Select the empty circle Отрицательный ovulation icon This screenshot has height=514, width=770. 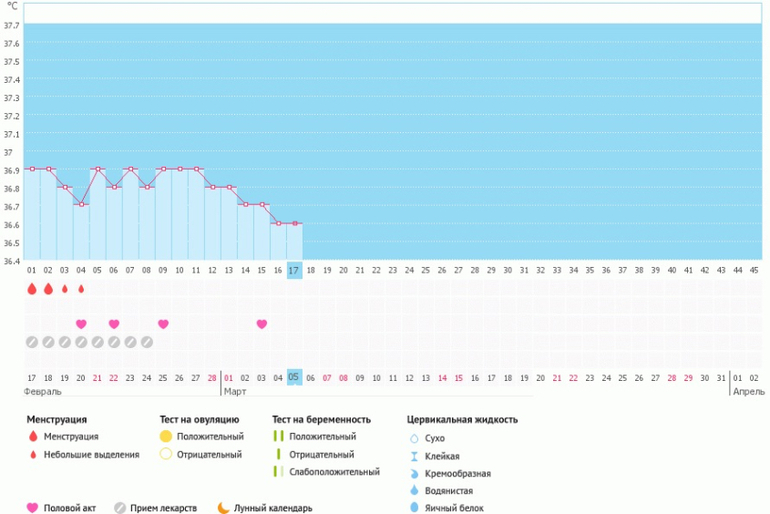[x=166, y=454]
